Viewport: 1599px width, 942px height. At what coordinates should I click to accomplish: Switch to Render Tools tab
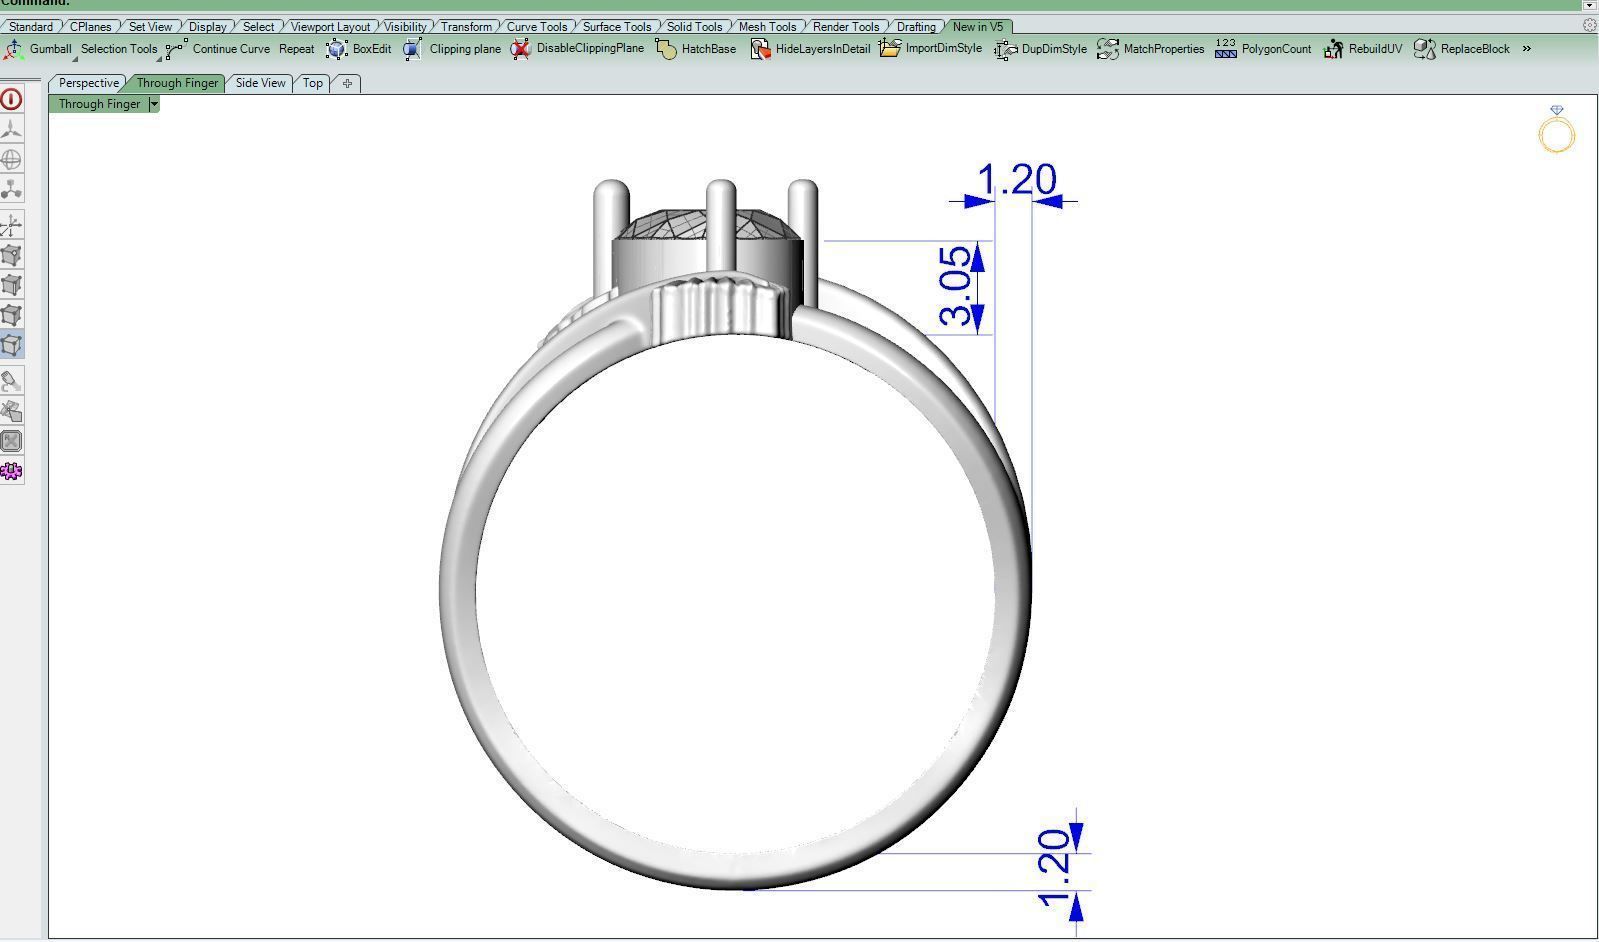click(846, 27)
